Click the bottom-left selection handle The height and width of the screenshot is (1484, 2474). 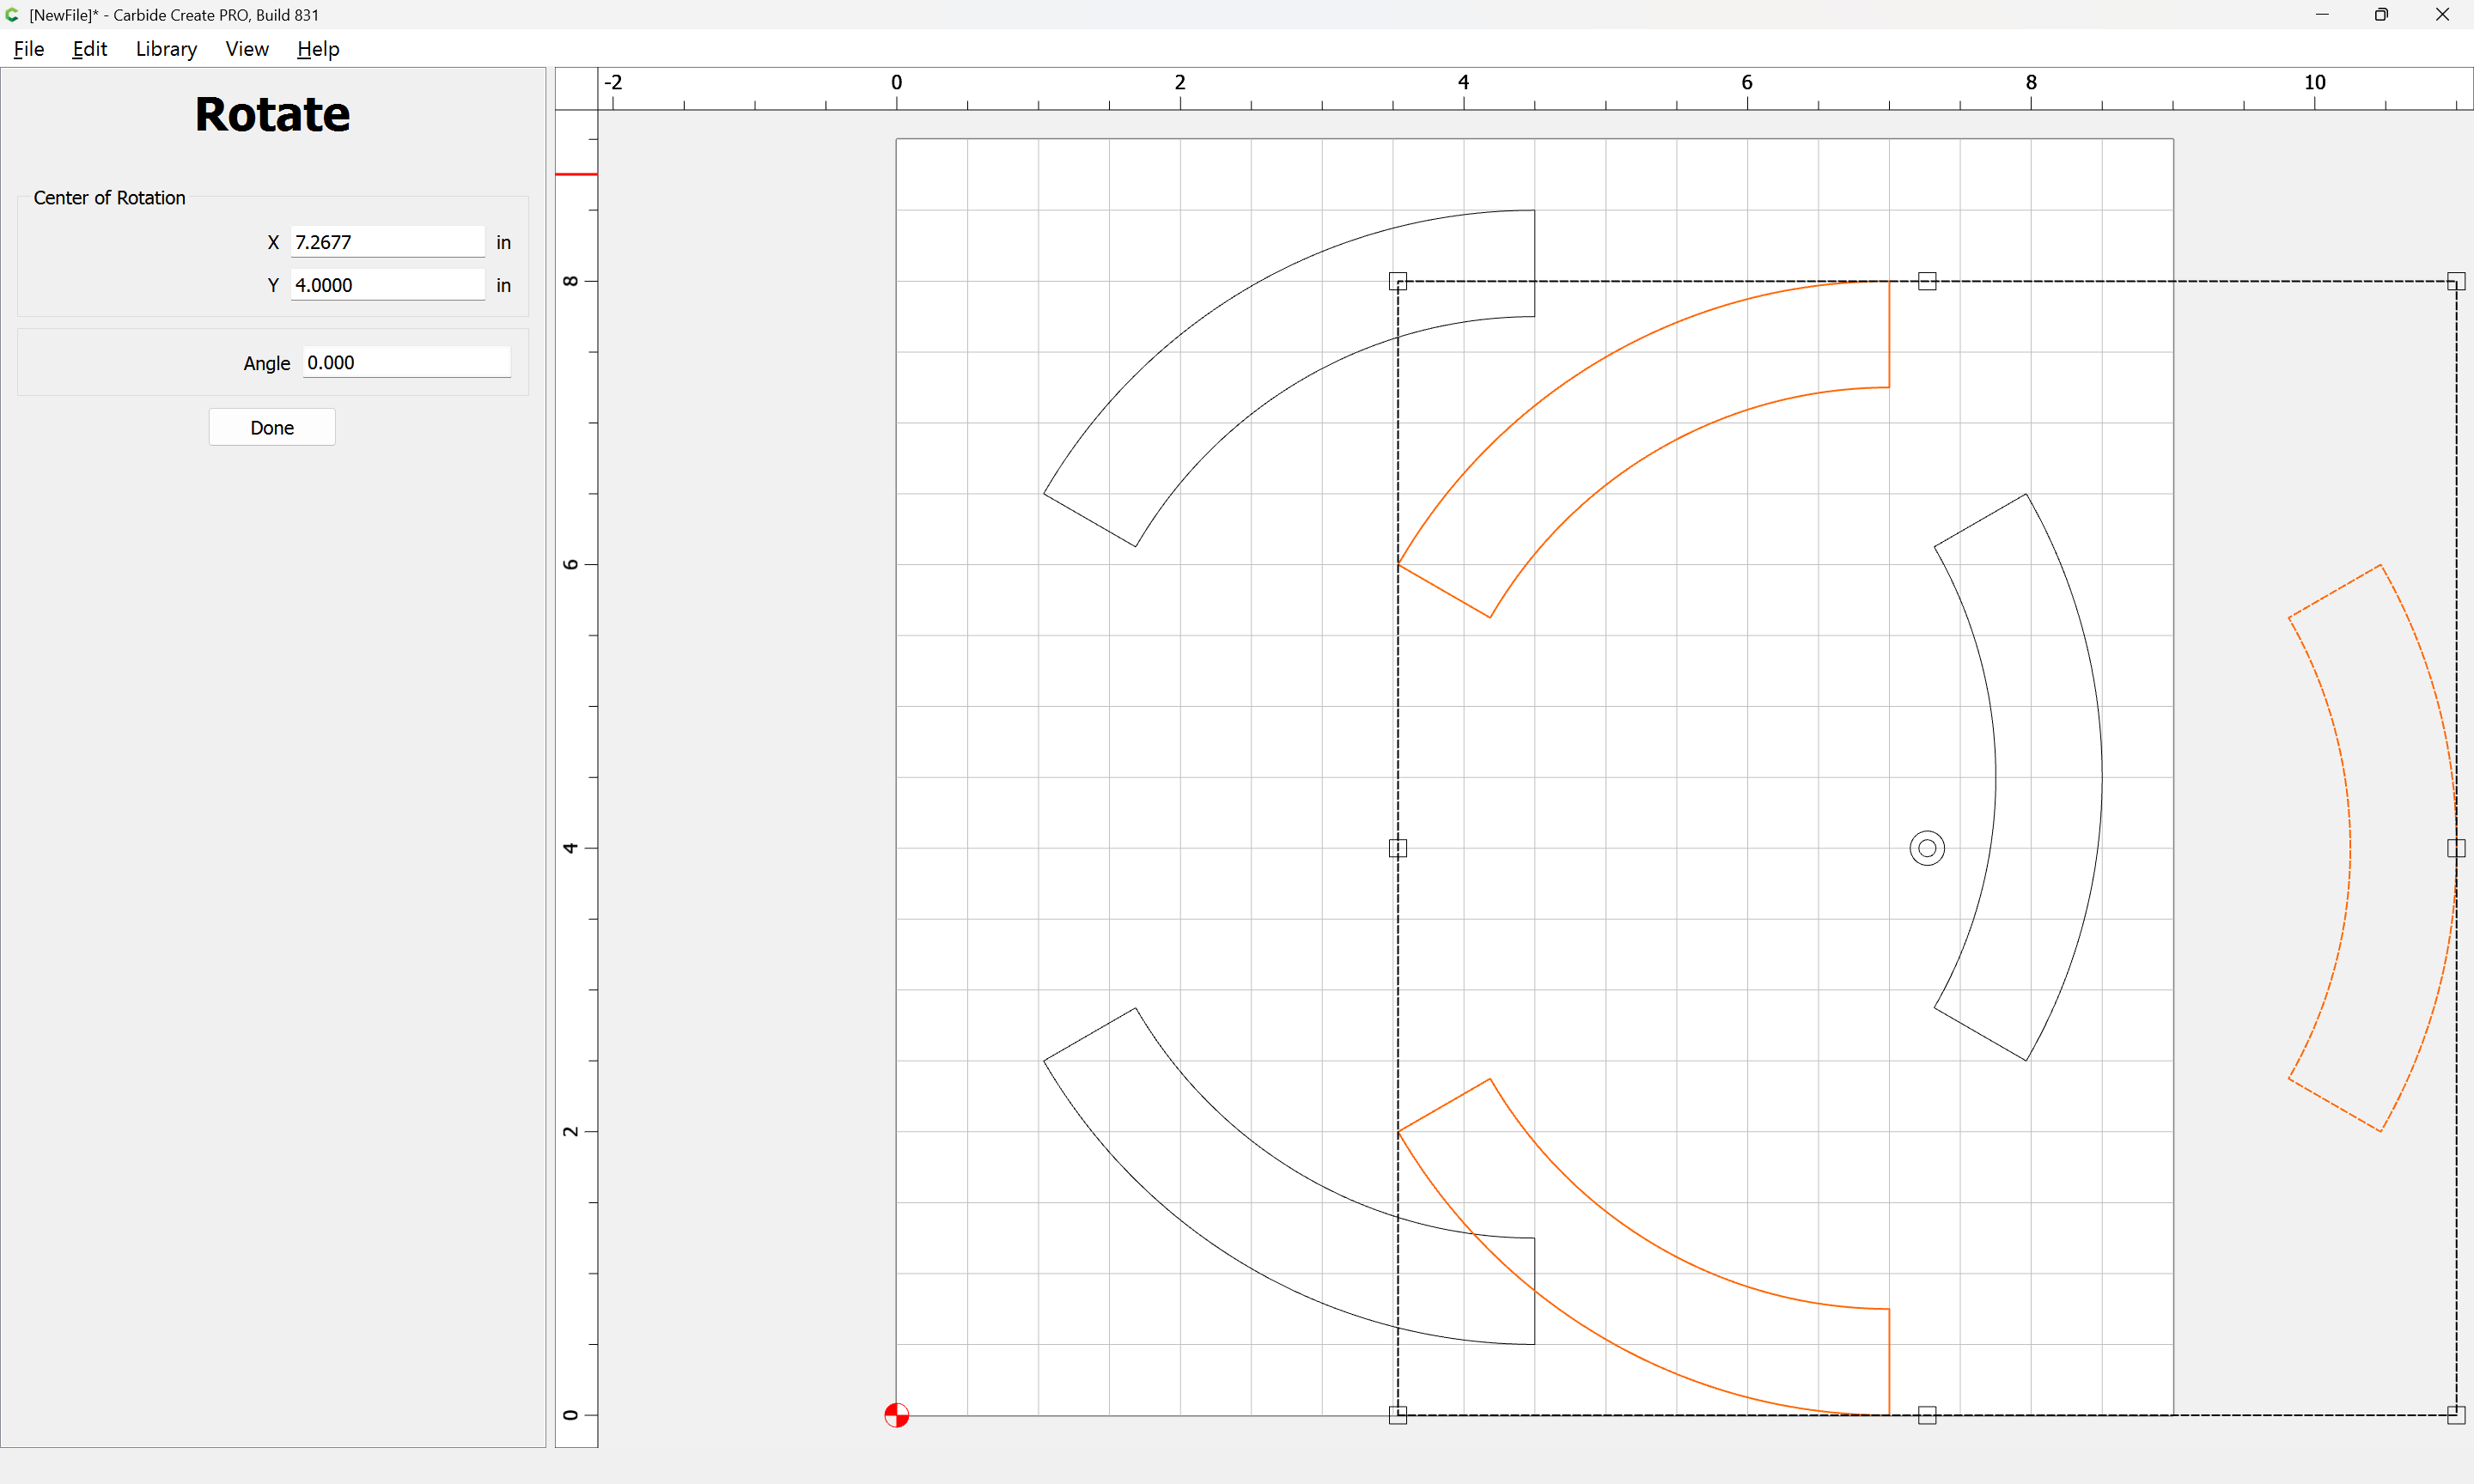1398,1415
